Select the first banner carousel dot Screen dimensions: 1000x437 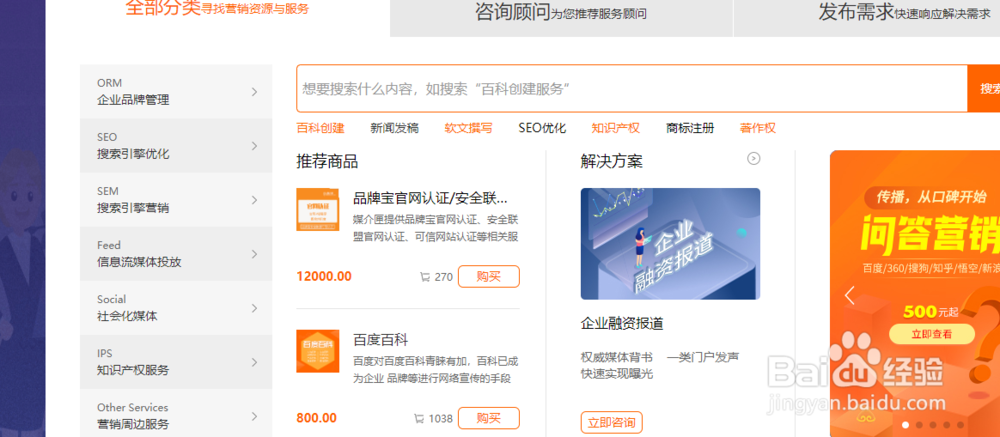pos(906,425)
